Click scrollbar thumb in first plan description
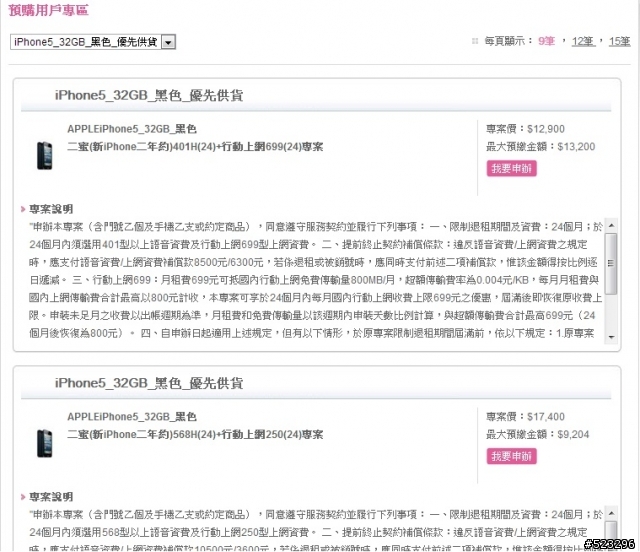This screenshot has width=640, height=552. 611,263
